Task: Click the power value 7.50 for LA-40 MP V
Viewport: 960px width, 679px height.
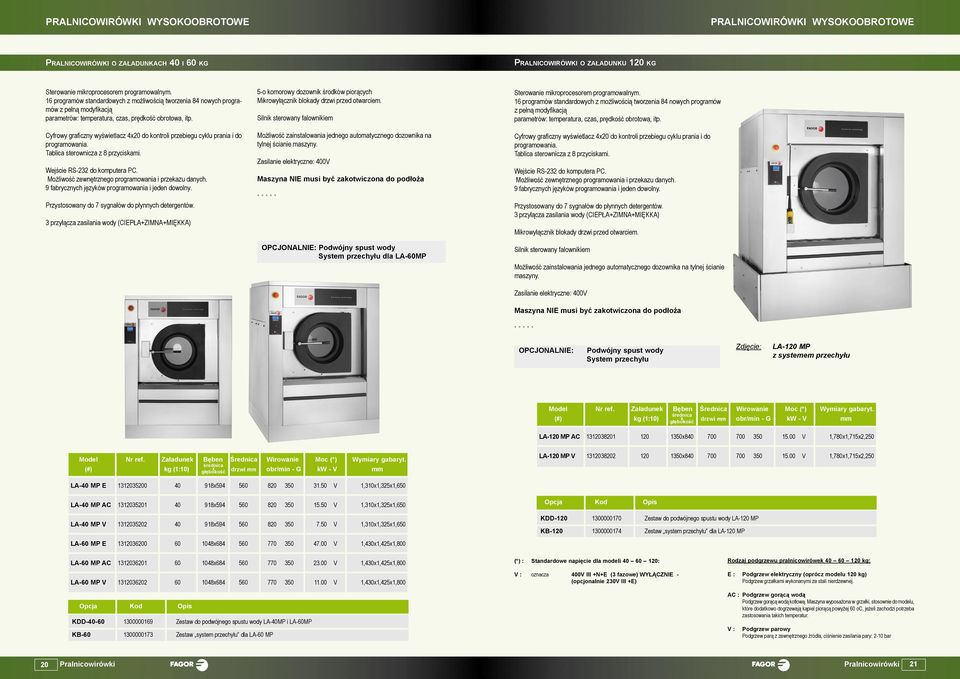Action: 321,525
